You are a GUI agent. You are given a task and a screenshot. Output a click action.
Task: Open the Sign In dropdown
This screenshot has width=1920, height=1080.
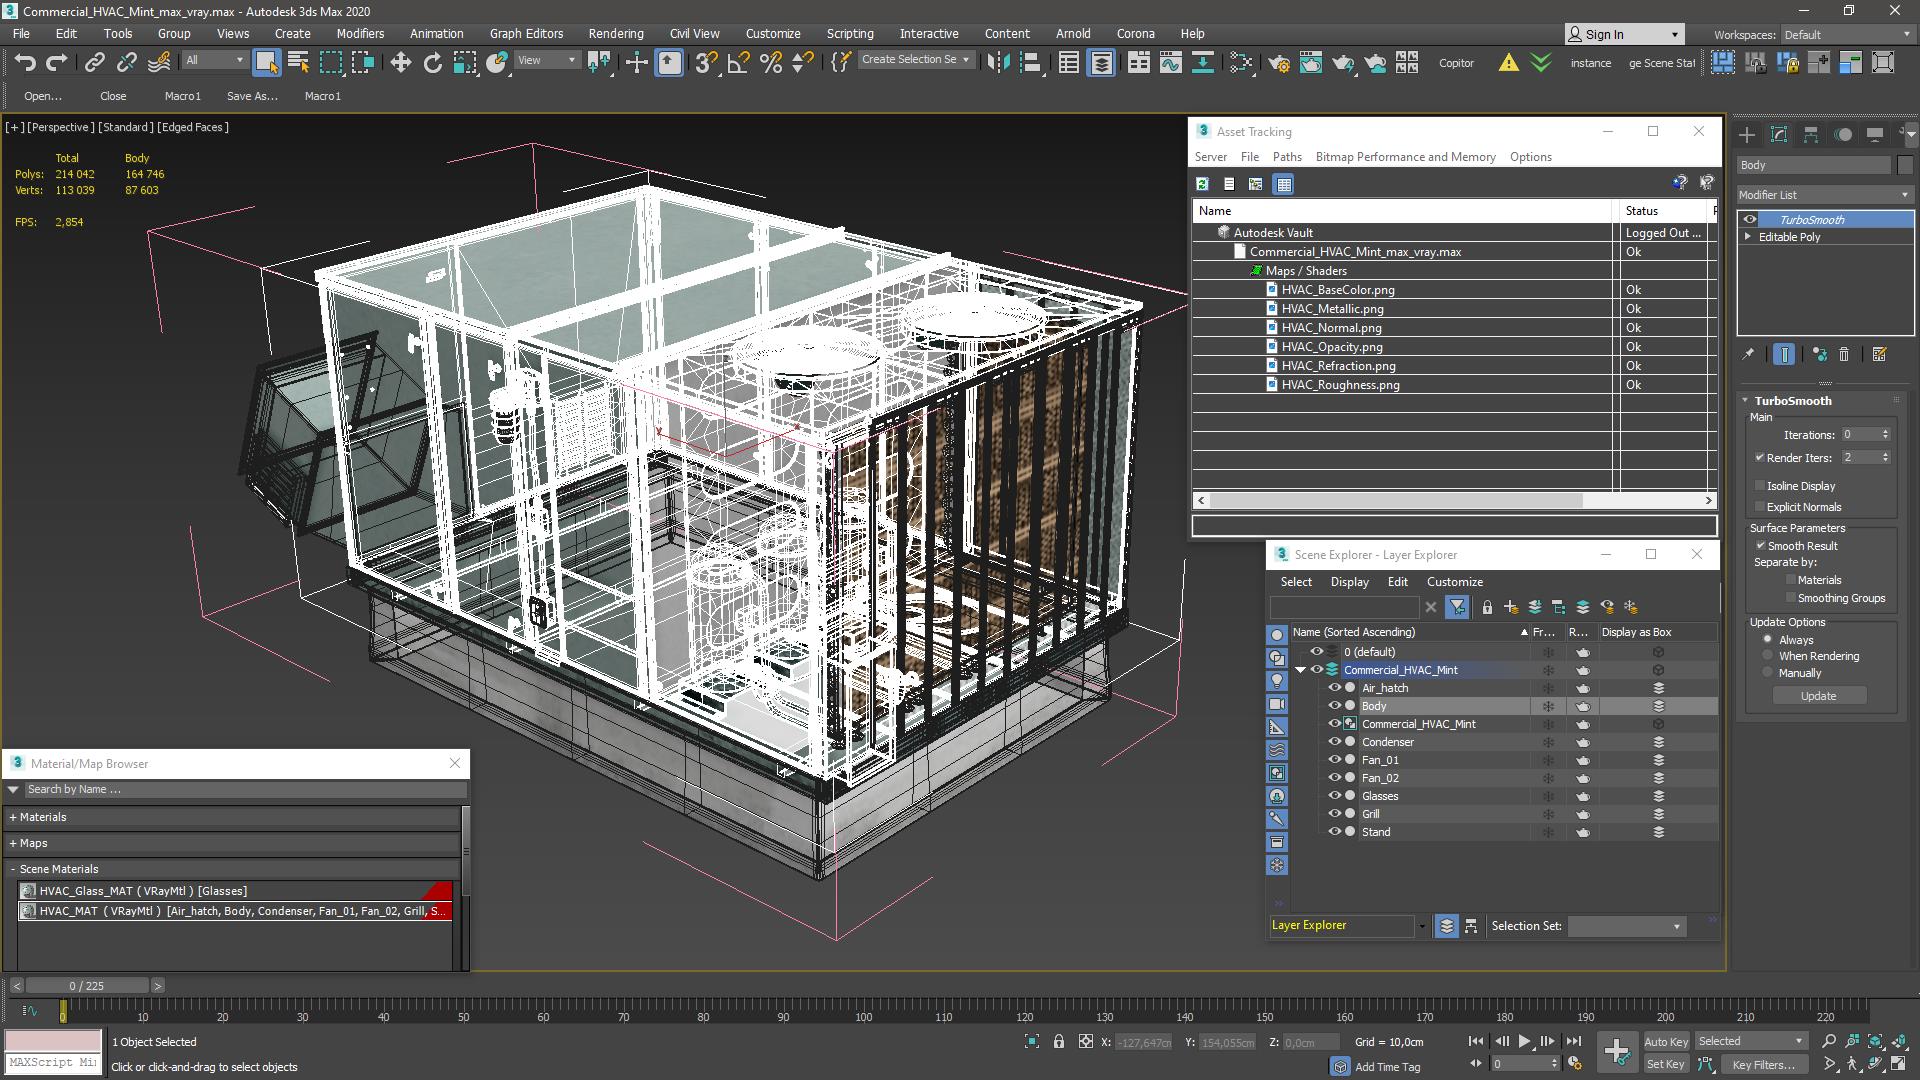click(x=1624, y=35)
